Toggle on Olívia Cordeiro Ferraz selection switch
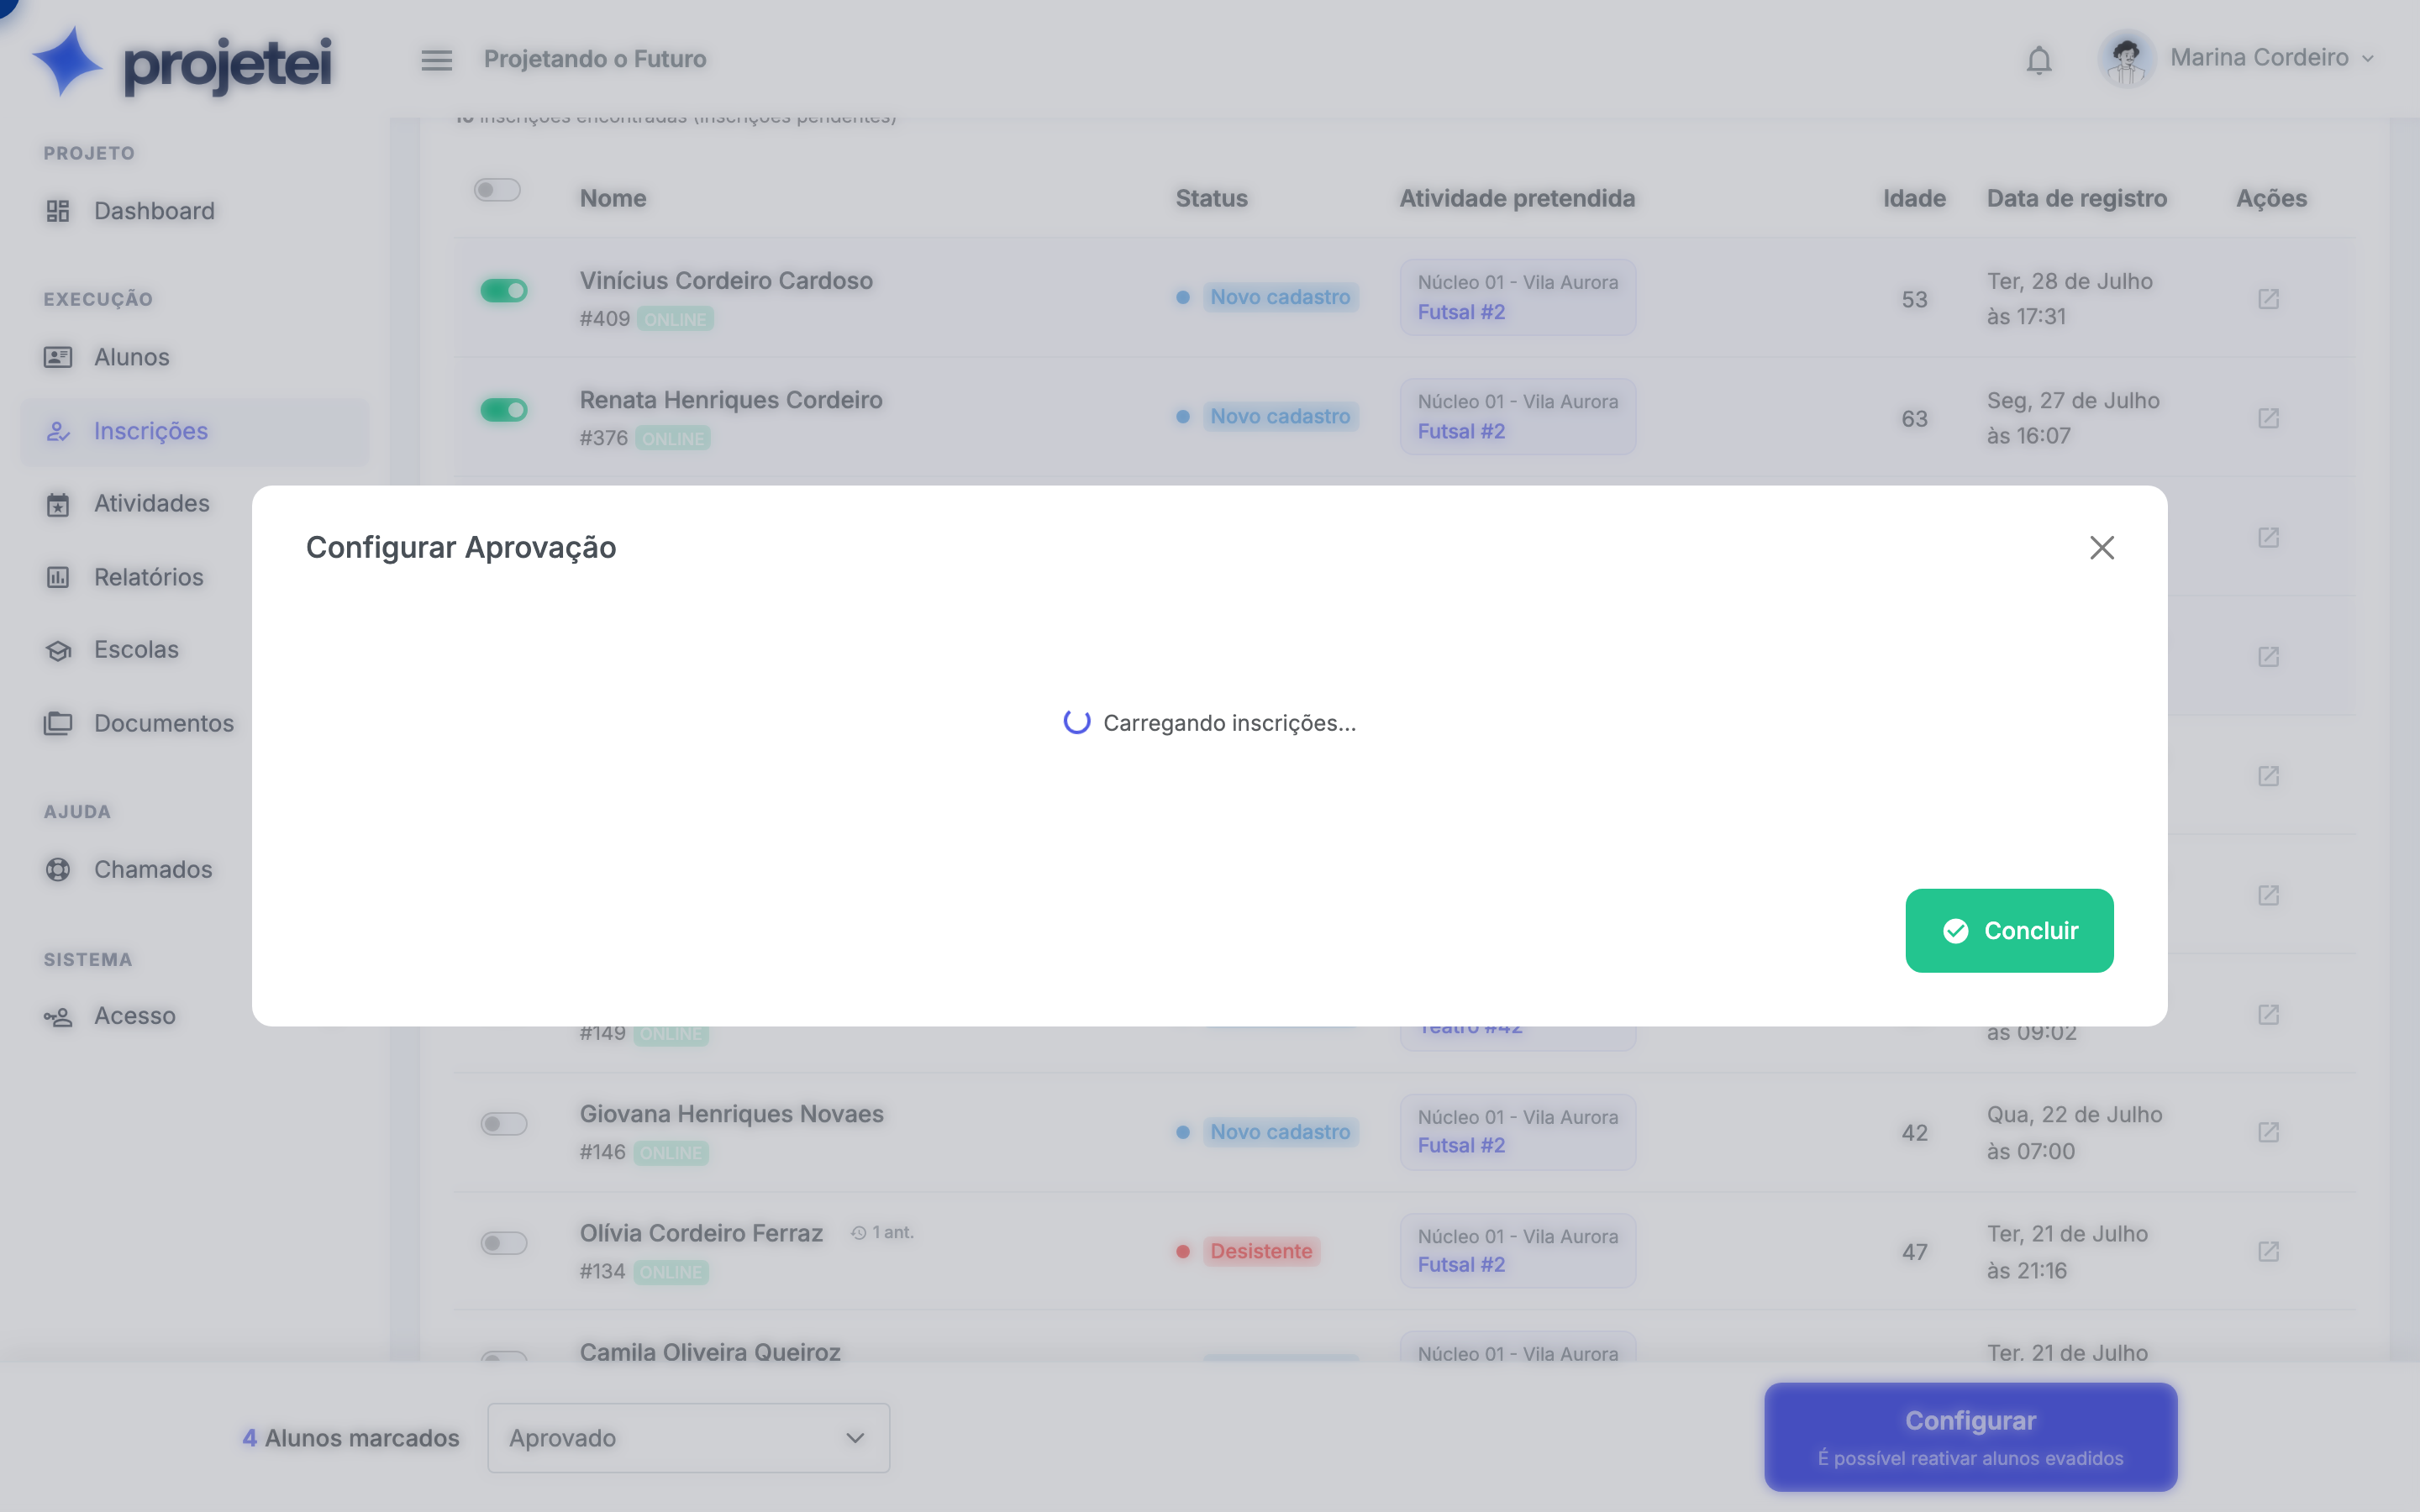Image resolution: width=2420 pixels, height=1512 pixels. tap(504, 1243)
